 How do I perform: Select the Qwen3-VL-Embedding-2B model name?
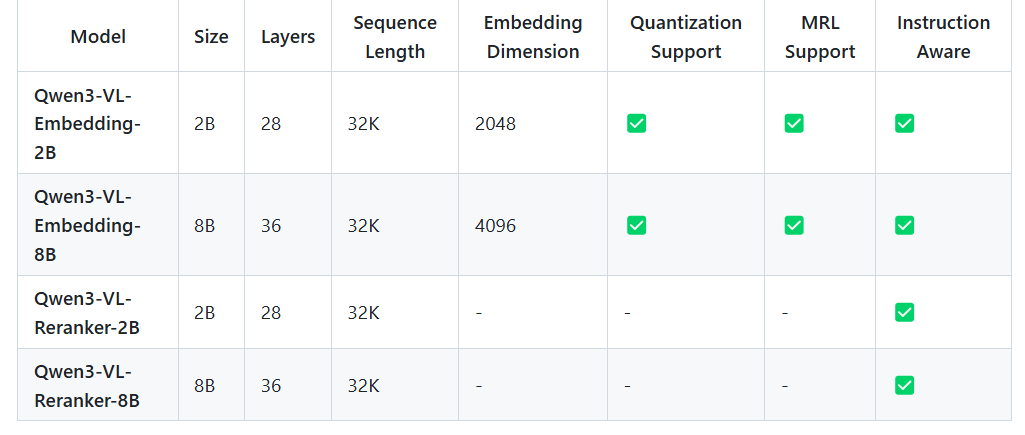[x=87, y=123]
